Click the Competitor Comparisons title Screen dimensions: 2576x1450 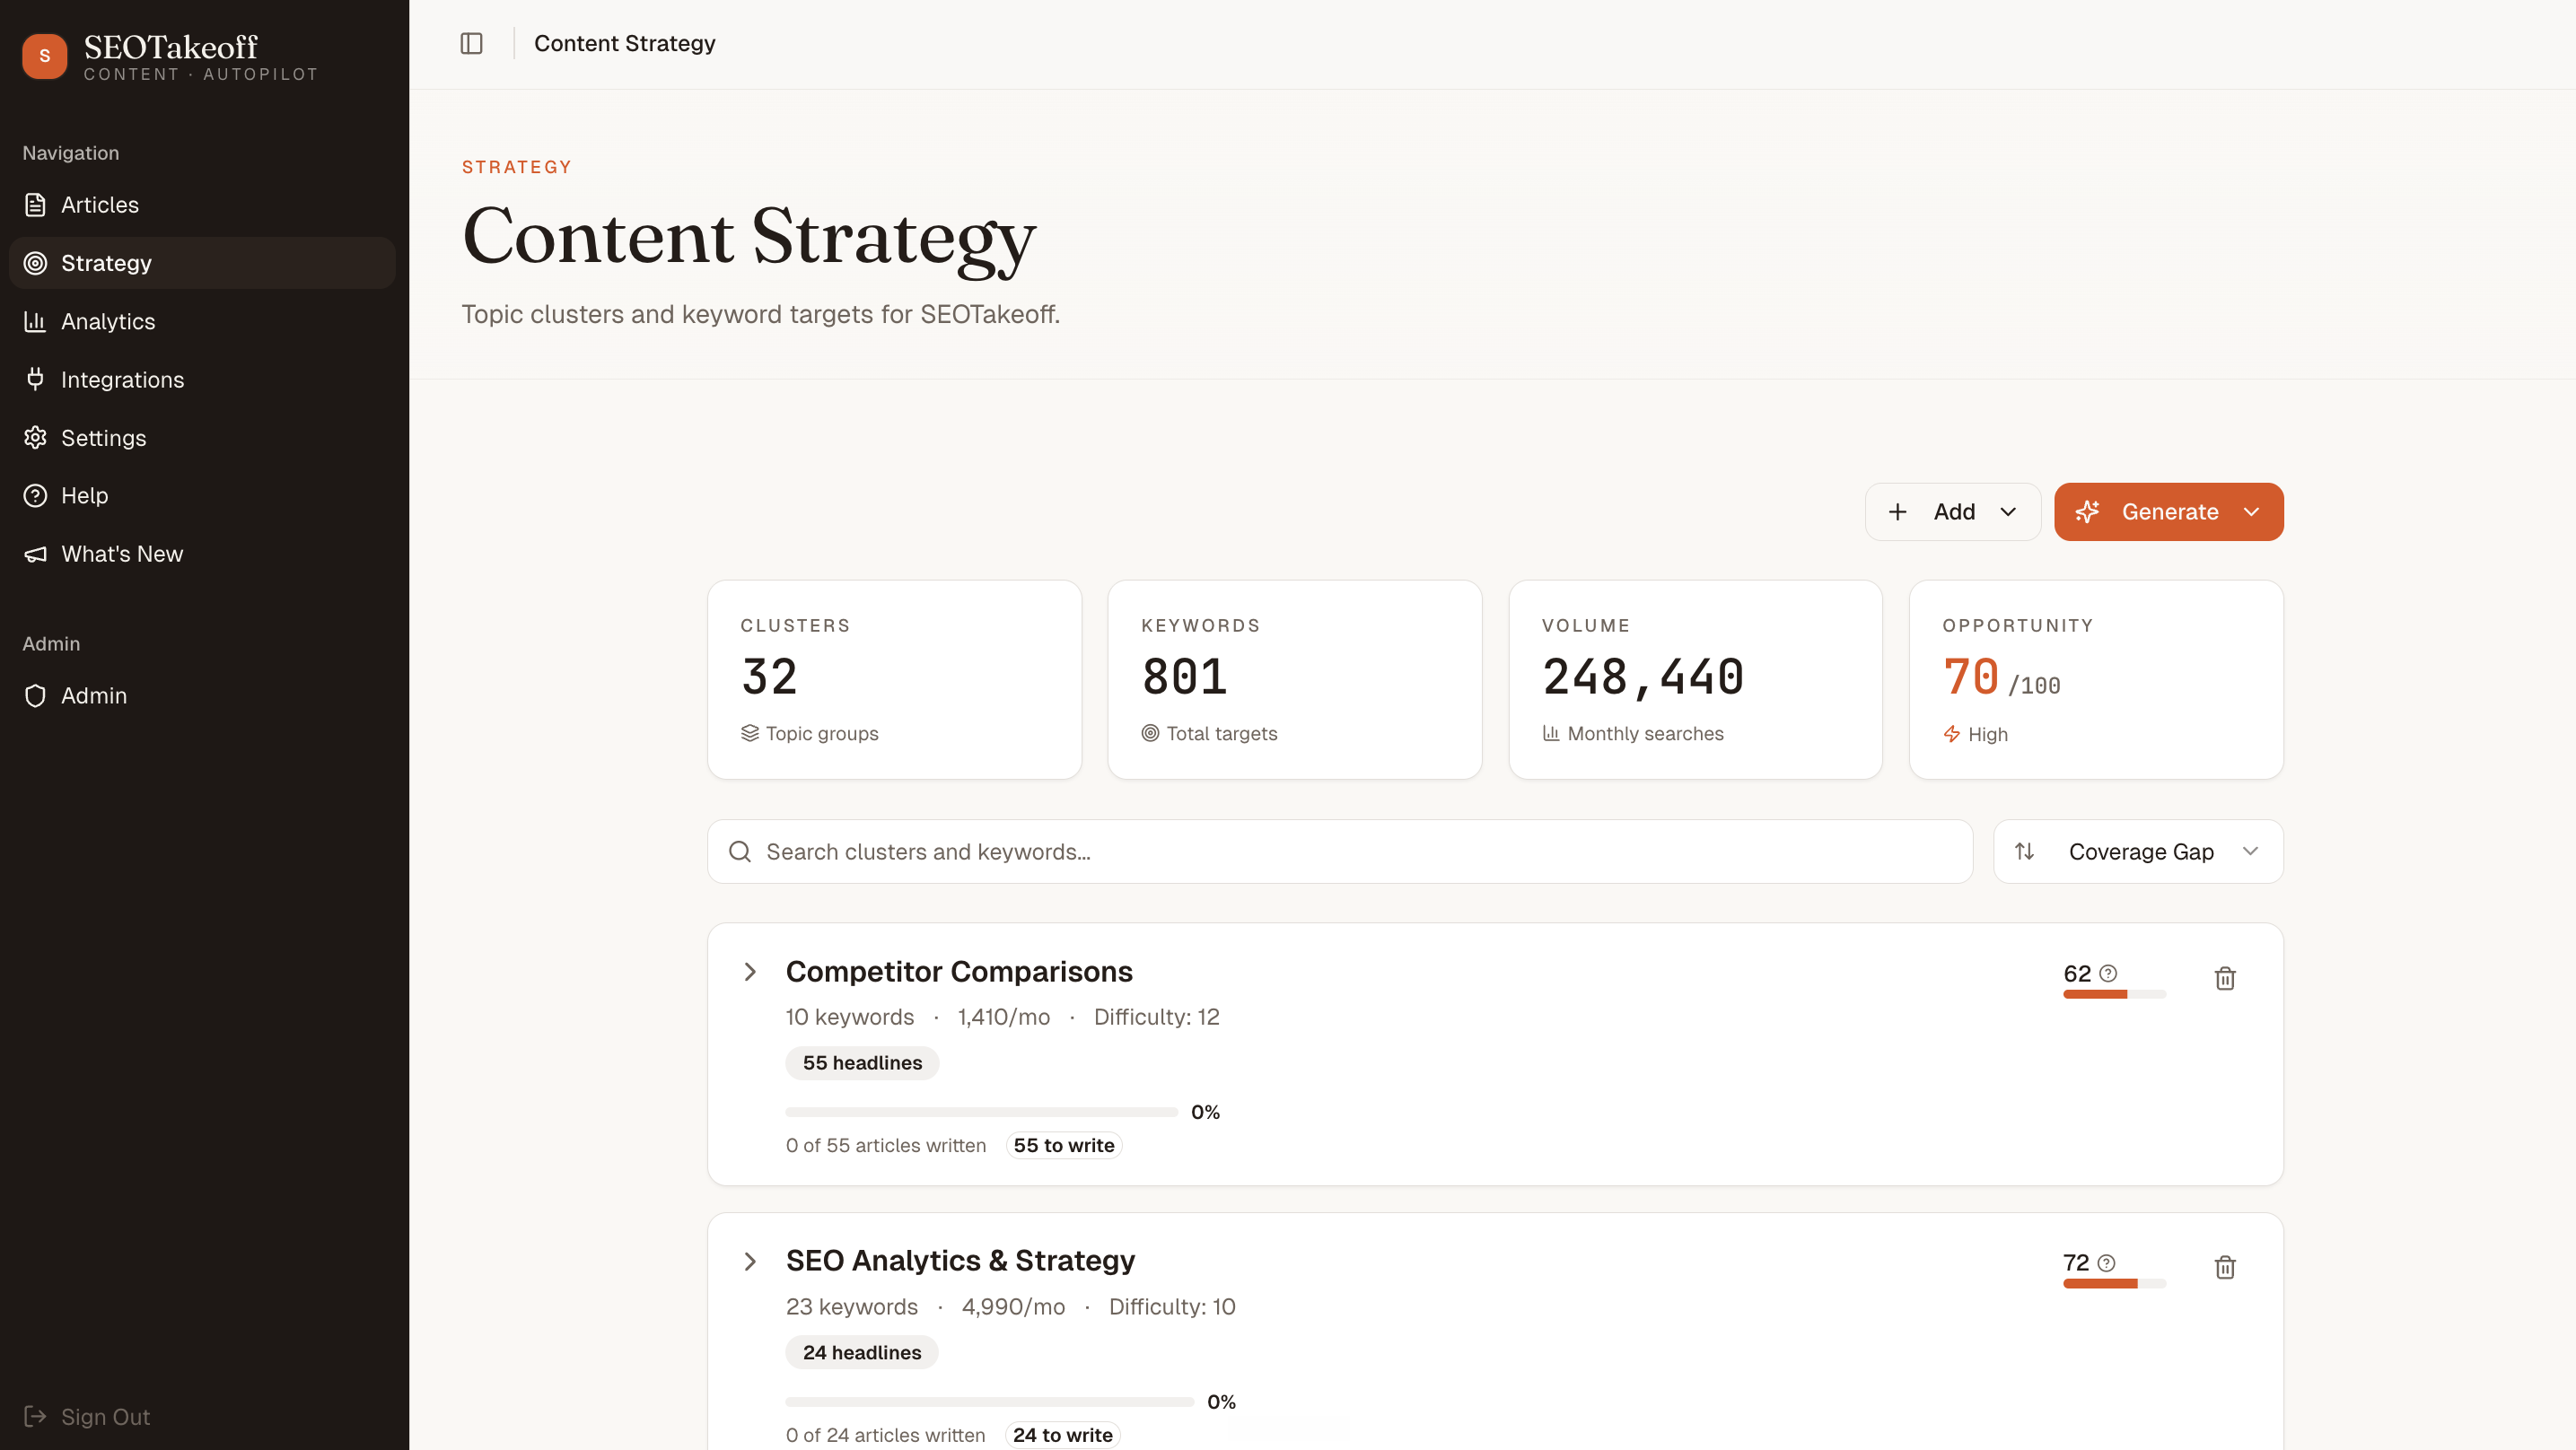click(x=959, y=972)
